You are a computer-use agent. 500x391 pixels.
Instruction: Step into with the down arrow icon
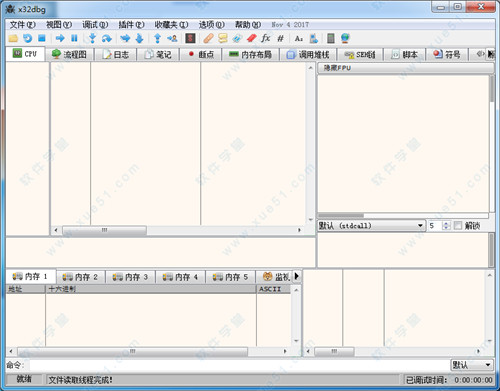[x=92, y=38]
